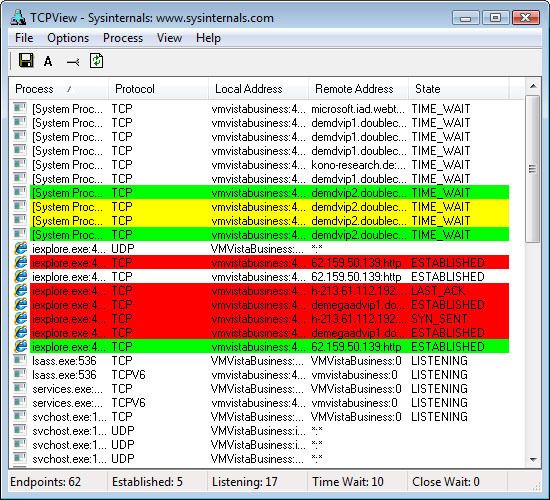The image size is (550, 500).
Task: Sort by the Process column header
Action: [x=59, y=89]
